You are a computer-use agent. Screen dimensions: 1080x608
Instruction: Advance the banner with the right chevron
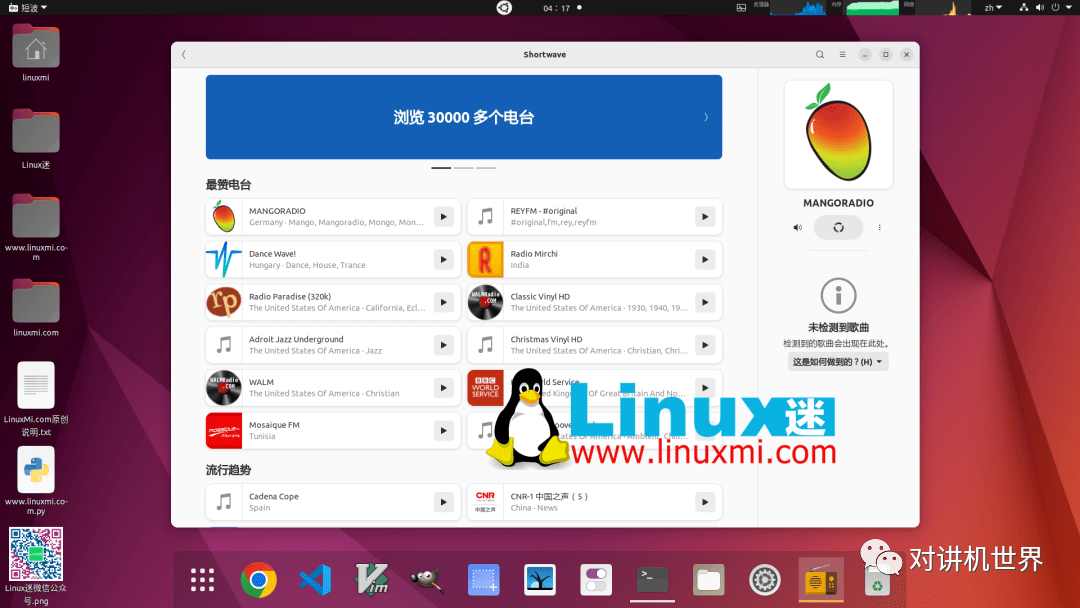click(706, 117)
